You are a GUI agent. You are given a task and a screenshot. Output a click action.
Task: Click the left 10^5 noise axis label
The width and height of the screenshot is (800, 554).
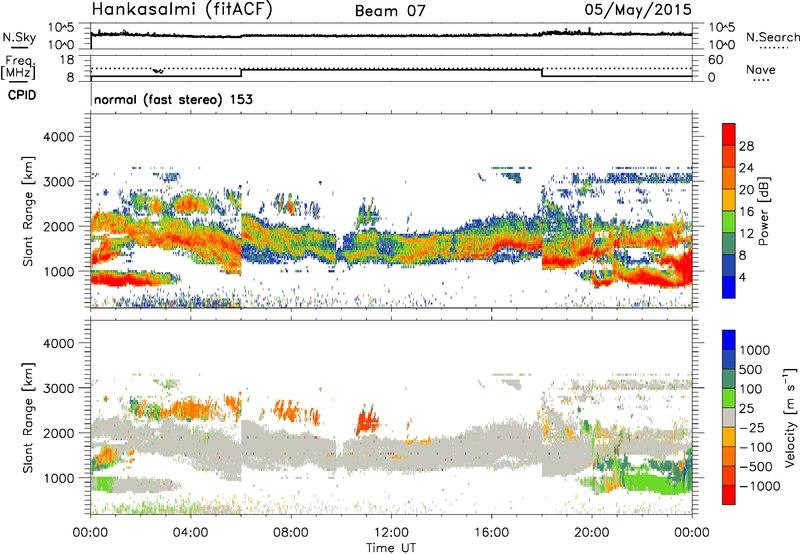point(61,28)
